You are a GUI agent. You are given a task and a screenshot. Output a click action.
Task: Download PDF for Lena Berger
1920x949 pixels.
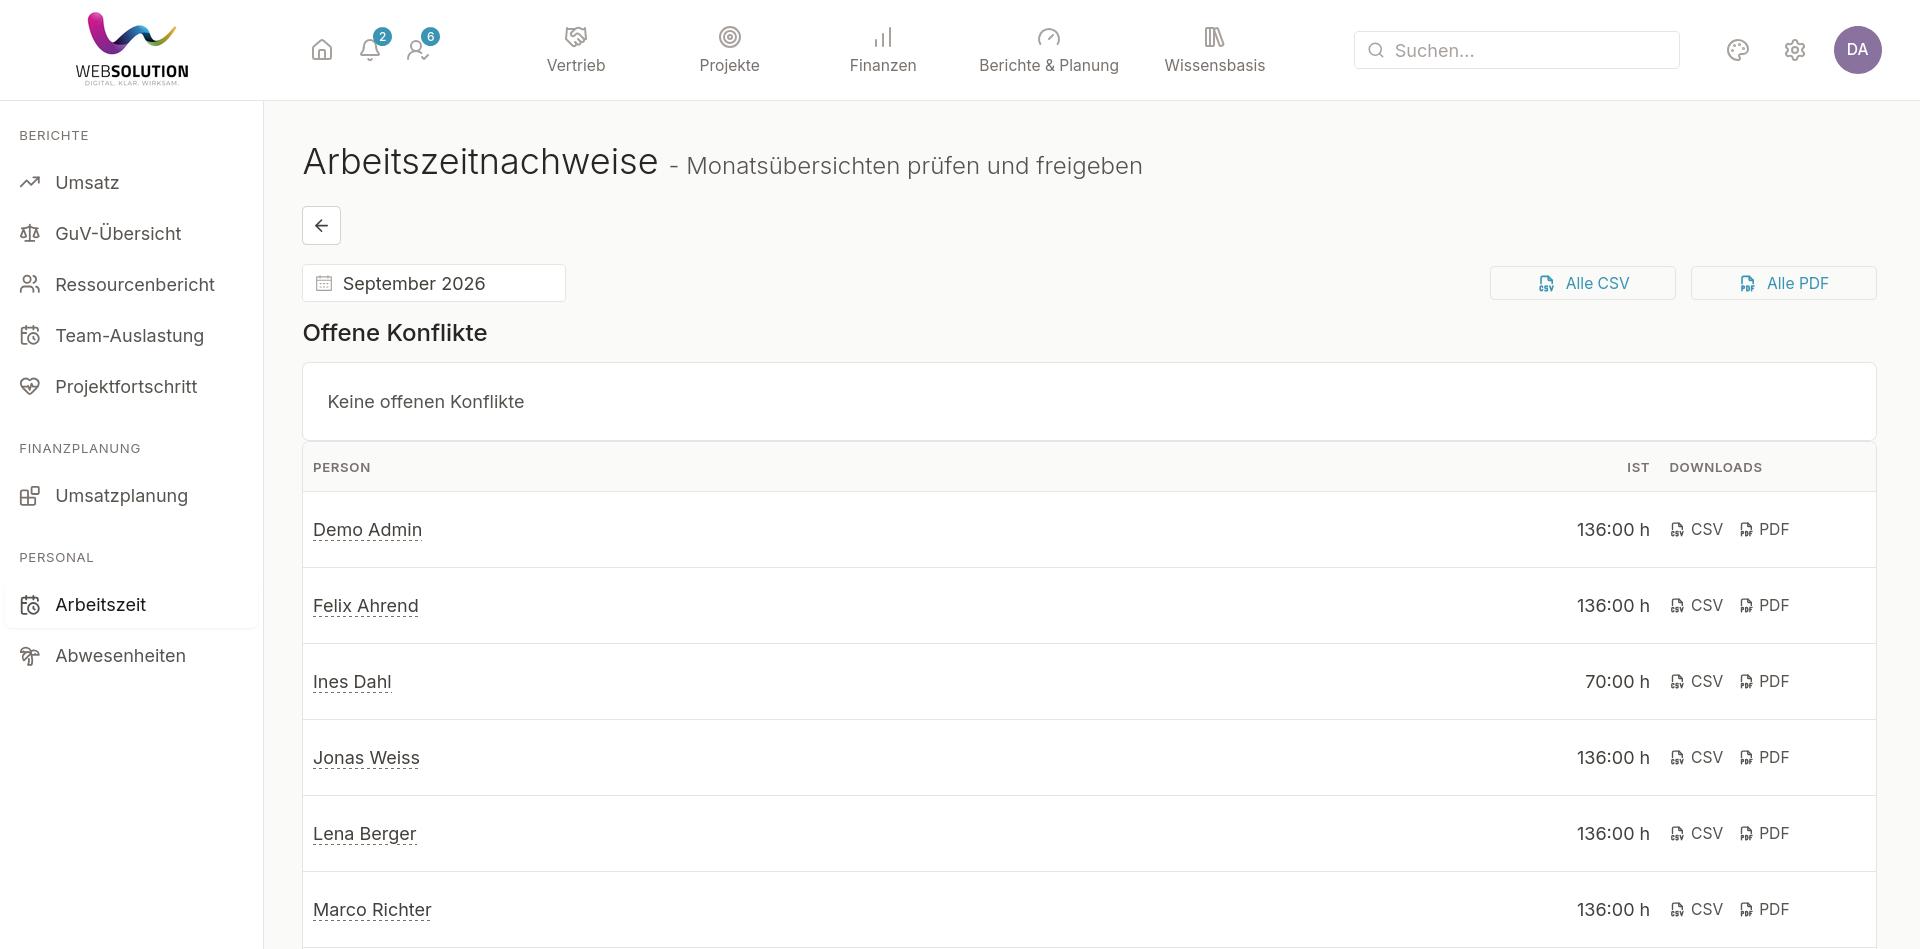(x=1765, y=834)
